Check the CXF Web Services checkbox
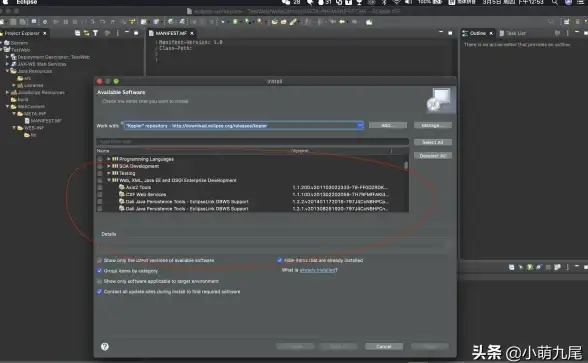The image size is (588, 363). coord(100,194)
